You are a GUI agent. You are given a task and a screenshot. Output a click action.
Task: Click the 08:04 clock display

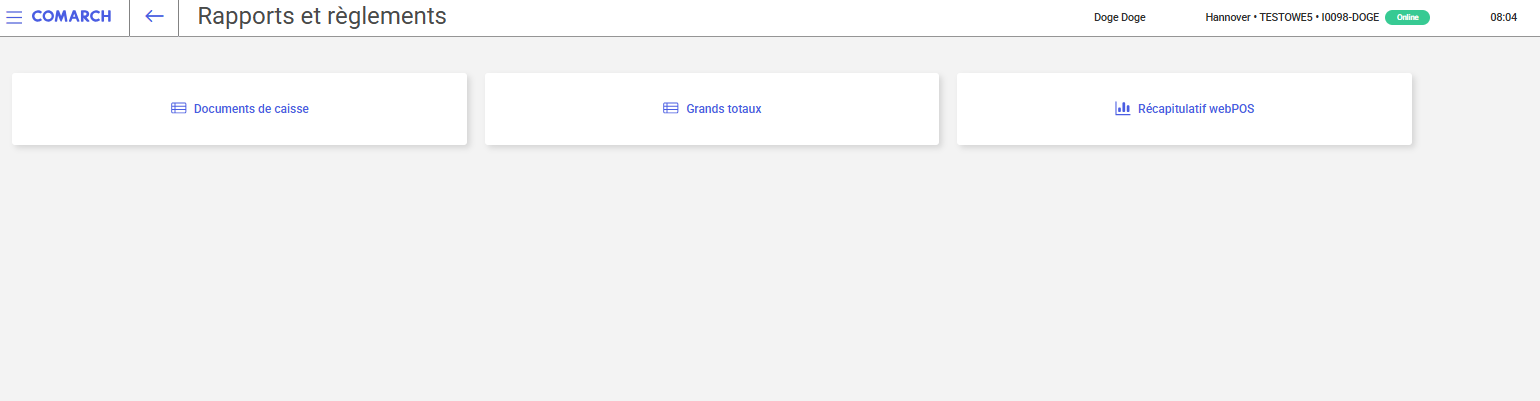click(1504, 17)
